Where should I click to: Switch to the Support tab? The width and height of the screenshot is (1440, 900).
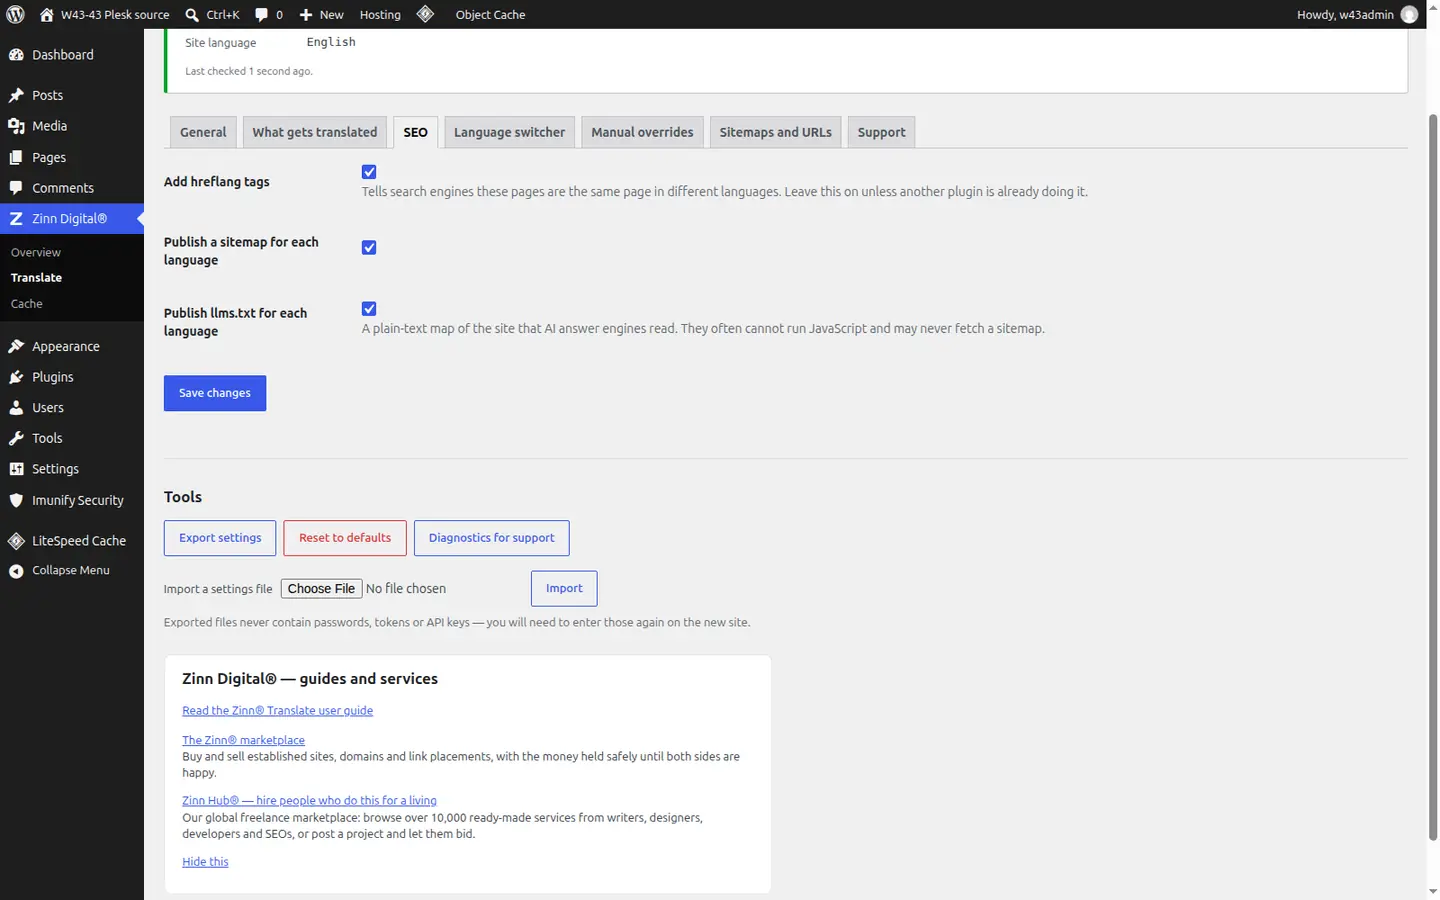(x=881, y=132)
